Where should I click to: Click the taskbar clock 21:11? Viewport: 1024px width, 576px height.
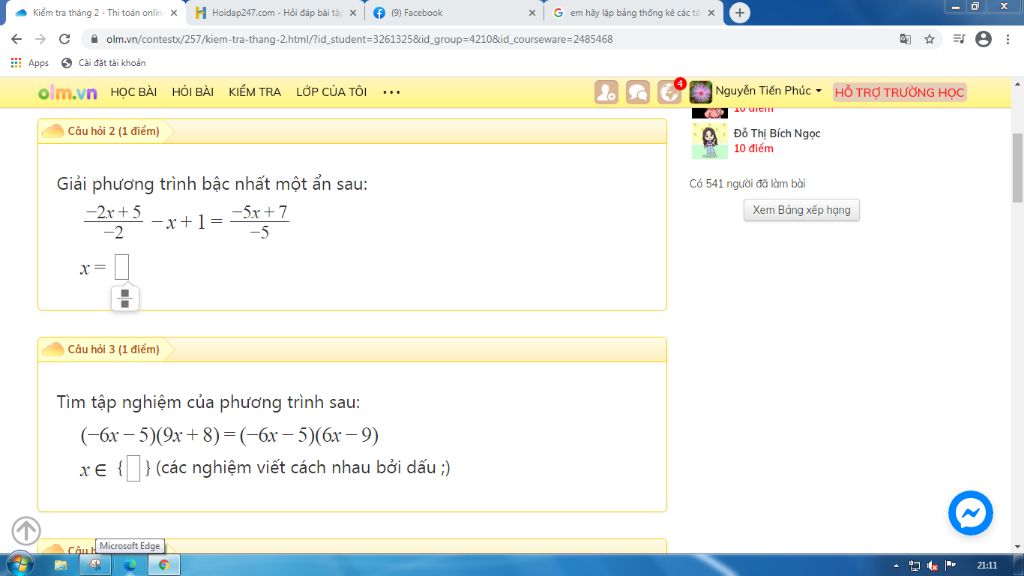987,566
